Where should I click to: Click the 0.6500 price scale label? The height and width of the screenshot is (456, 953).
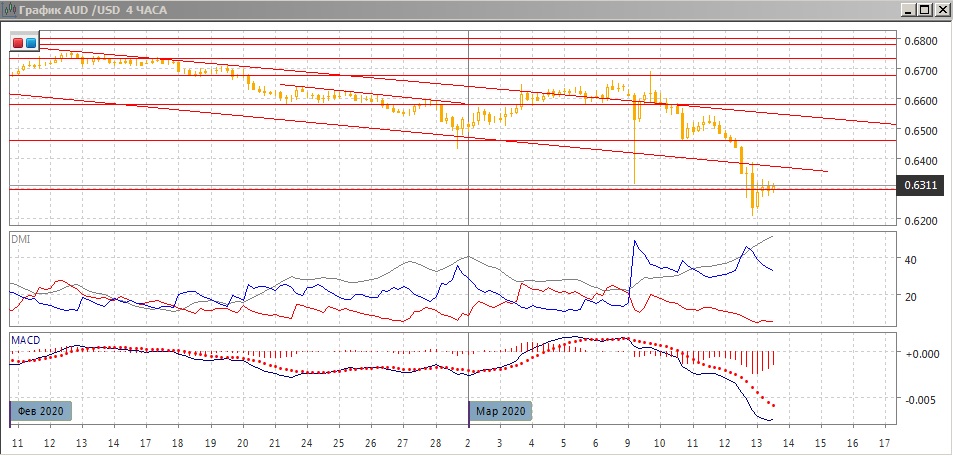[x=920, y=131]
